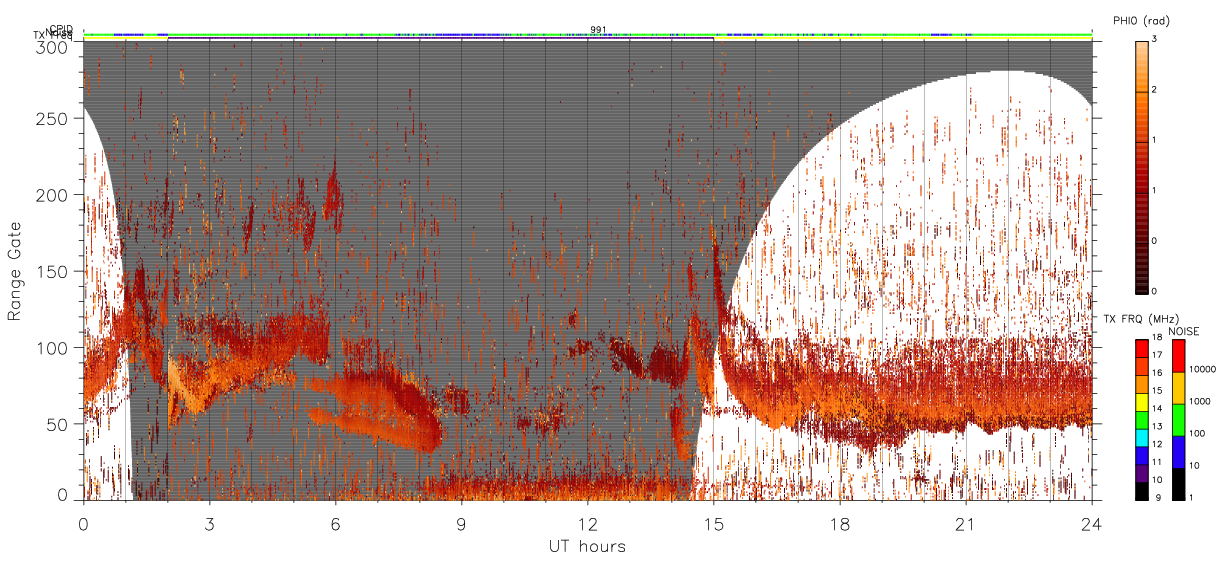Click the y-axis tick label '200'
This screenshot has width=1228, height=567.
point(53,195)
